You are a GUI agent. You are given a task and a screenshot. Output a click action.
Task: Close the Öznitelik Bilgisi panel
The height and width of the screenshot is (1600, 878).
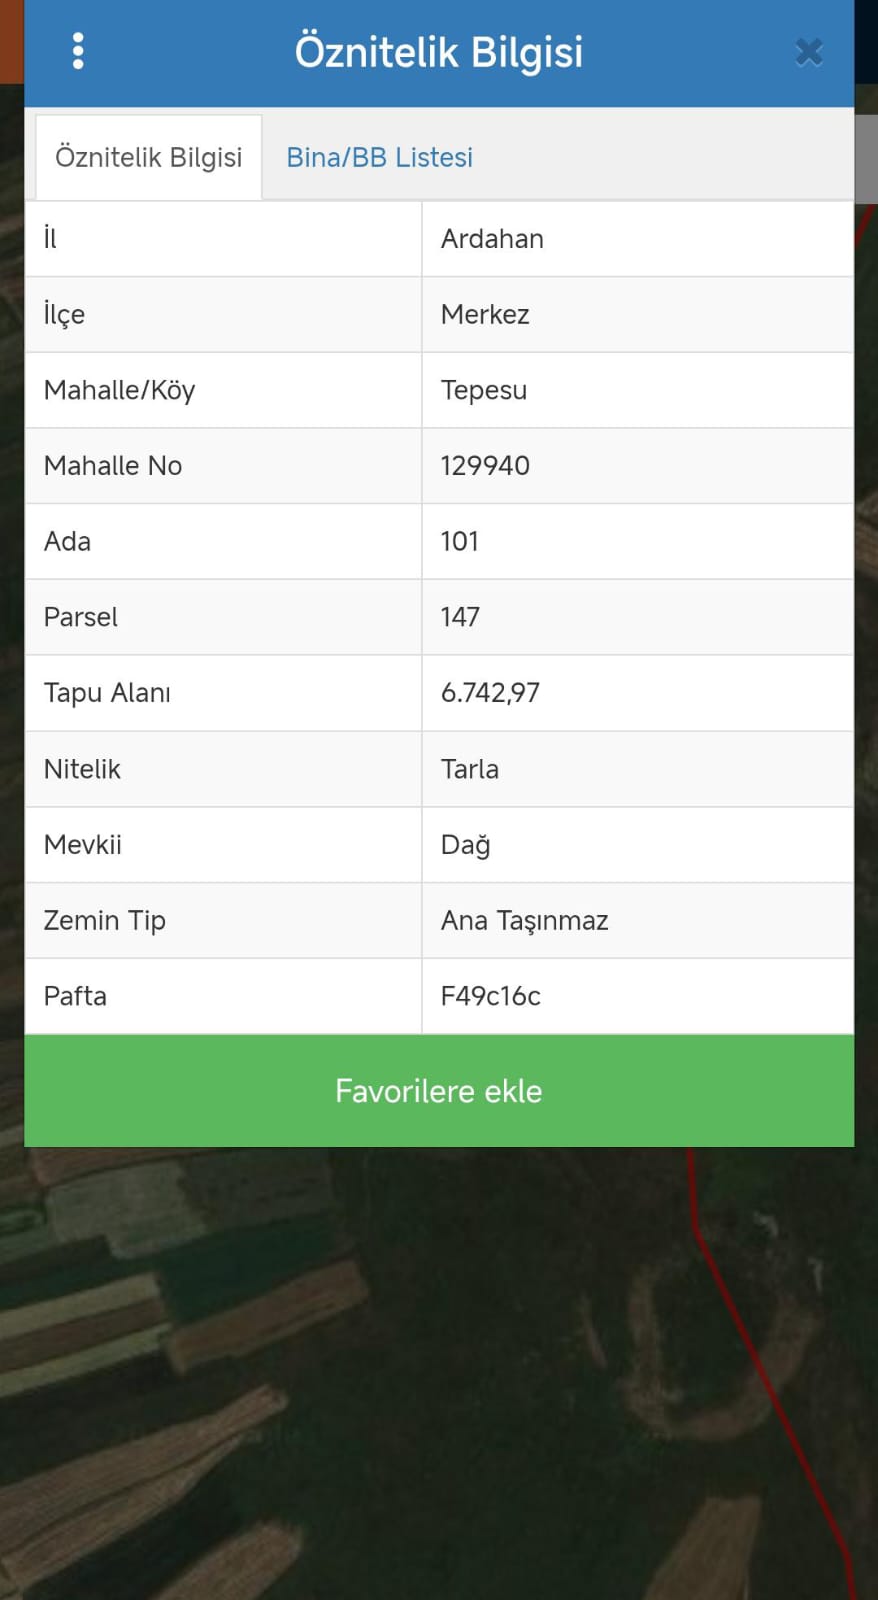[808, 52]
